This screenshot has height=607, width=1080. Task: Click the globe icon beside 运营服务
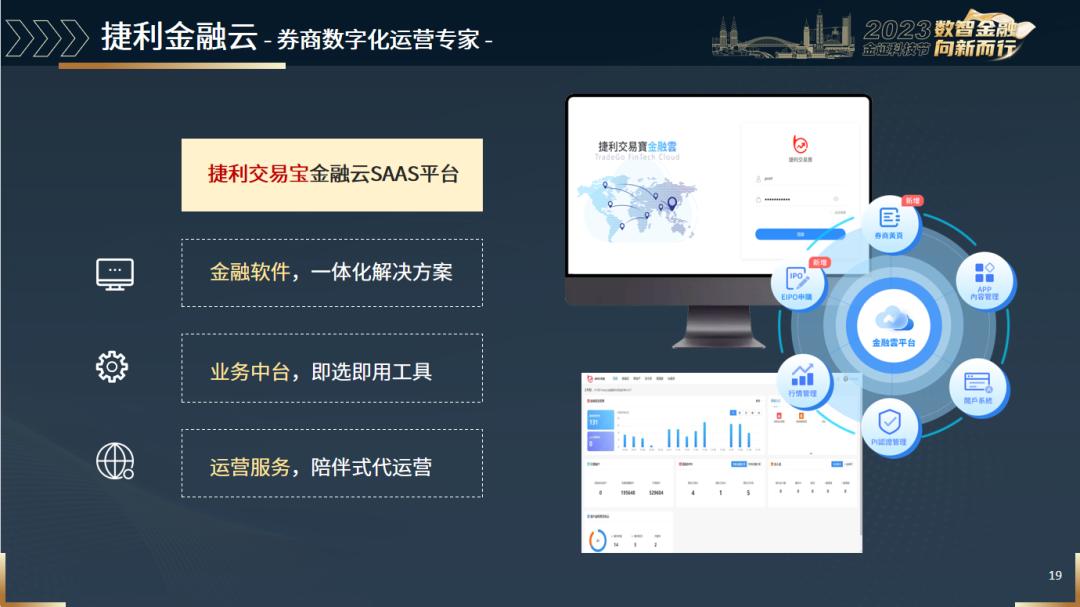[113, 461]
